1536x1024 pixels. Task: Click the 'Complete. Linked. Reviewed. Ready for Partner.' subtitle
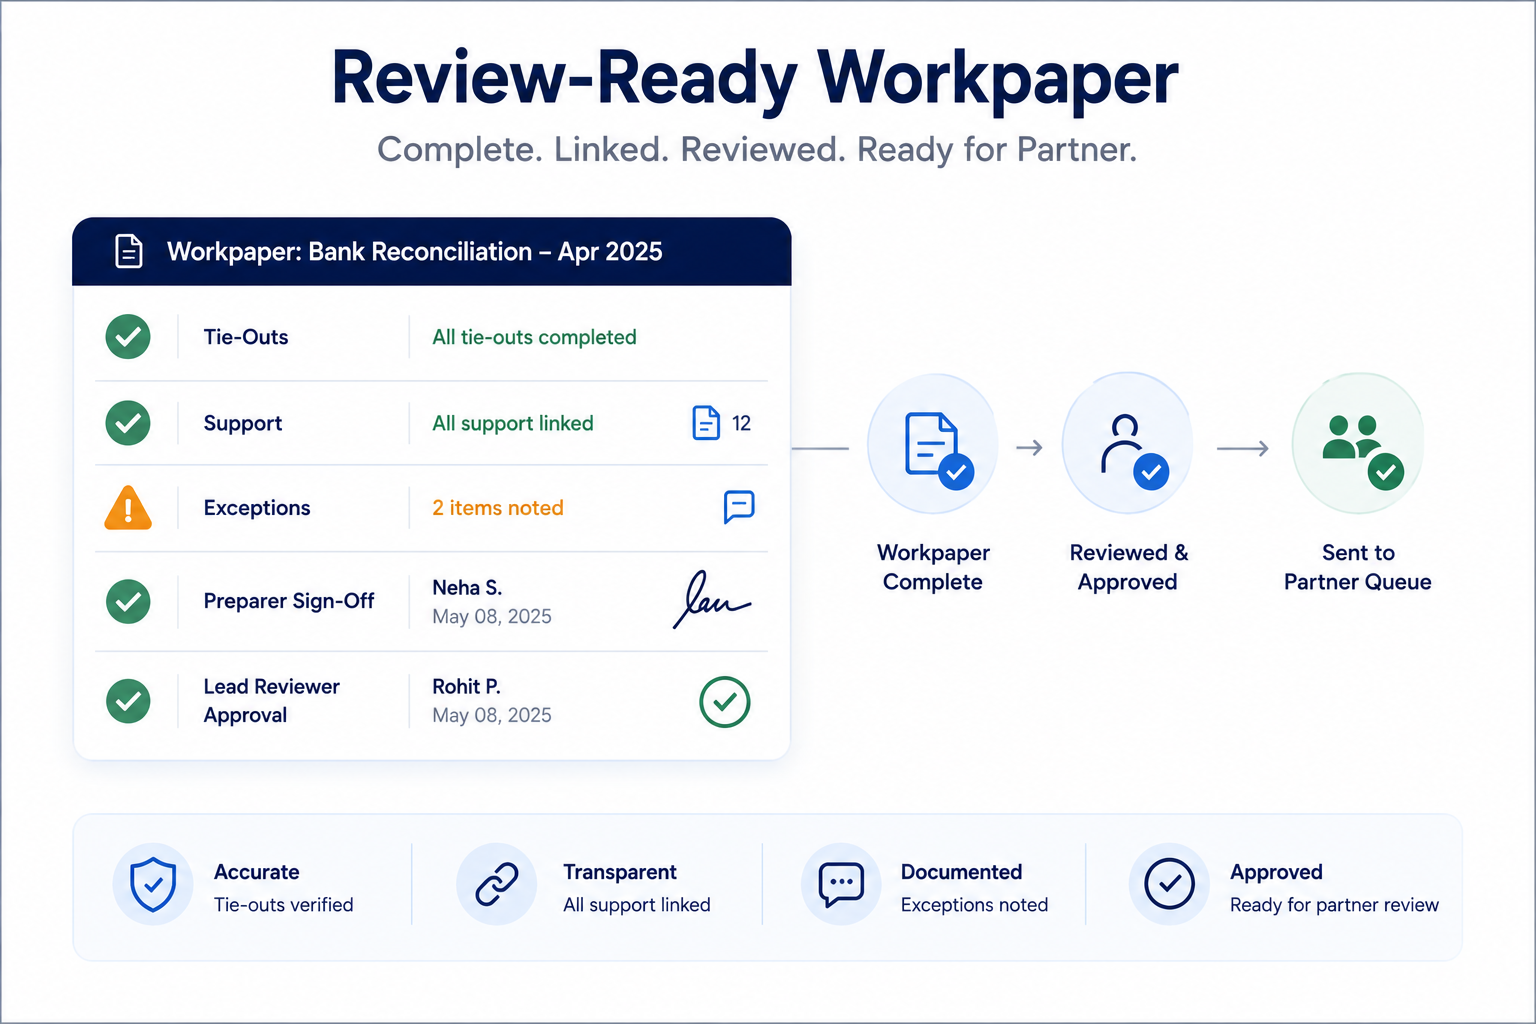pos(757,149)
